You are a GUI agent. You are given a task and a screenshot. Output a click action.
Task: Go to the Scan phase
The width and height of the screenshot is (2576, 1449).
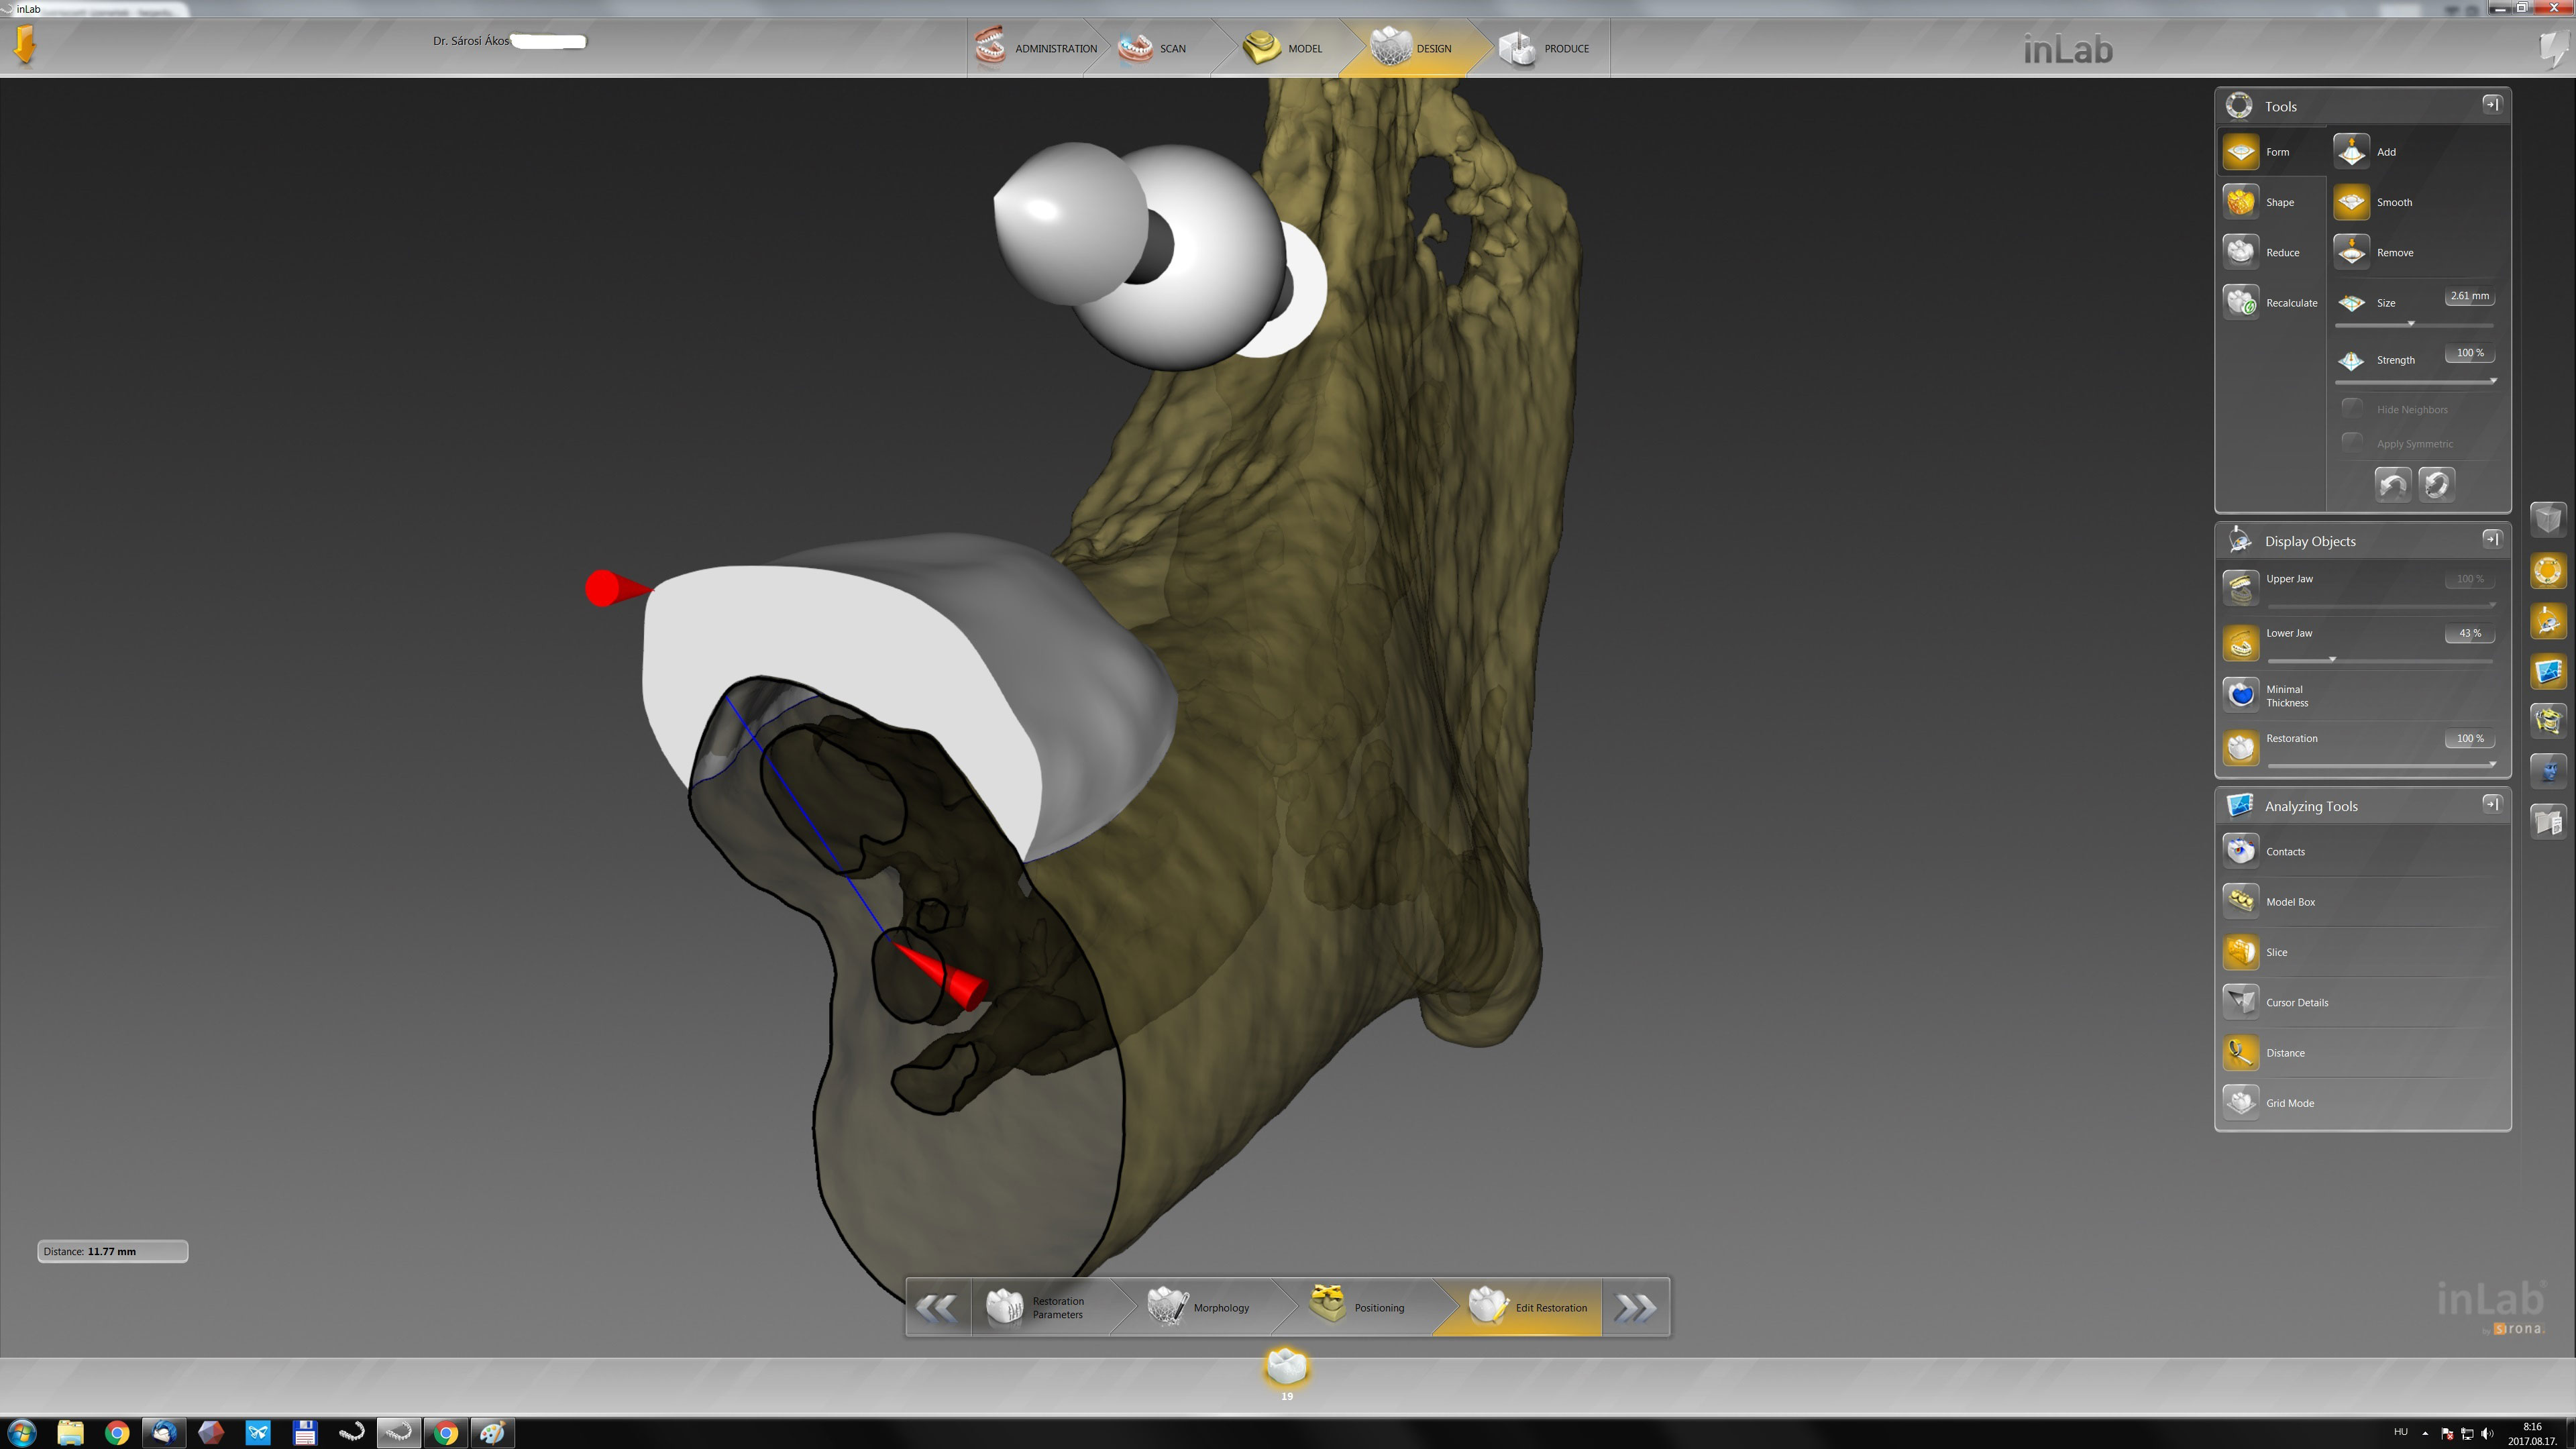[1152, 48]
